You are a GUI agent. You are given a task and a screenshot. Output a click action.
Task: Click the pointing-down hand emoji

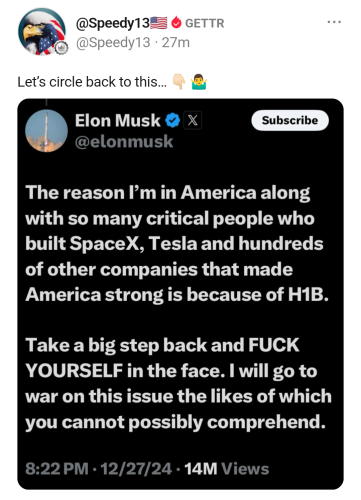click(179, 82)
